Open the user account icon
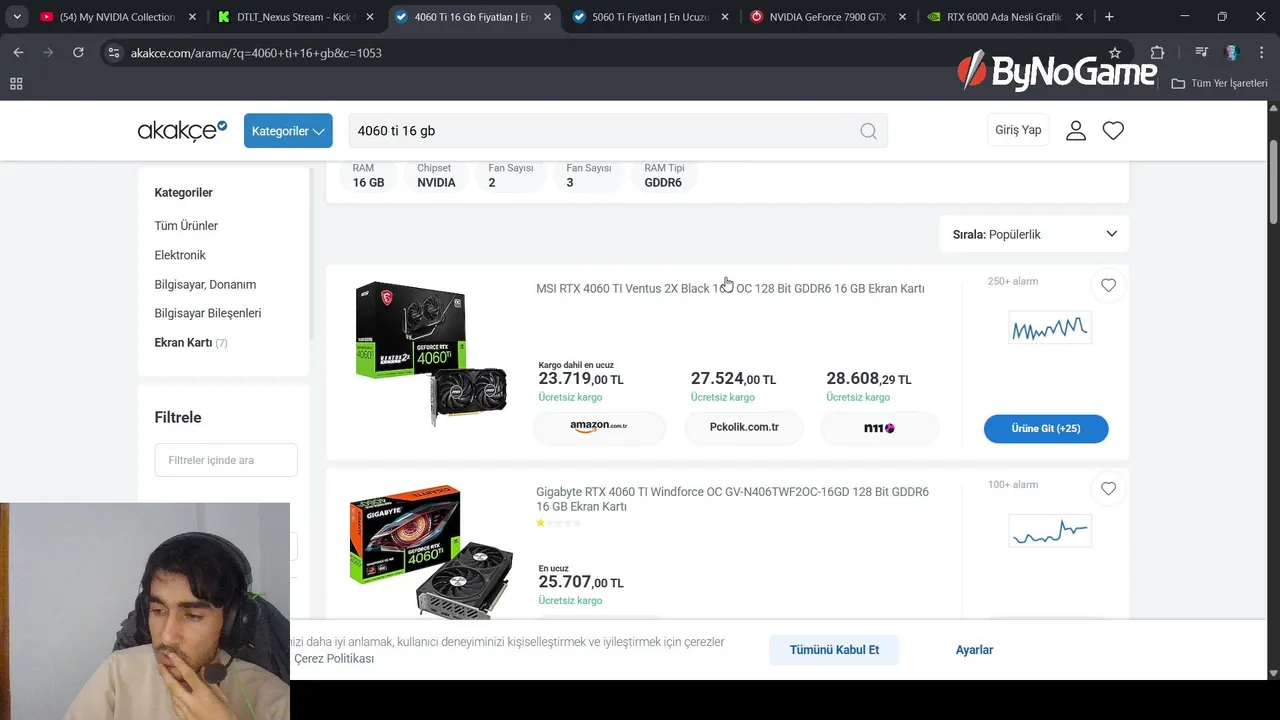The height and width of the screenshot is (720, 1280). tap(1076, 130)
